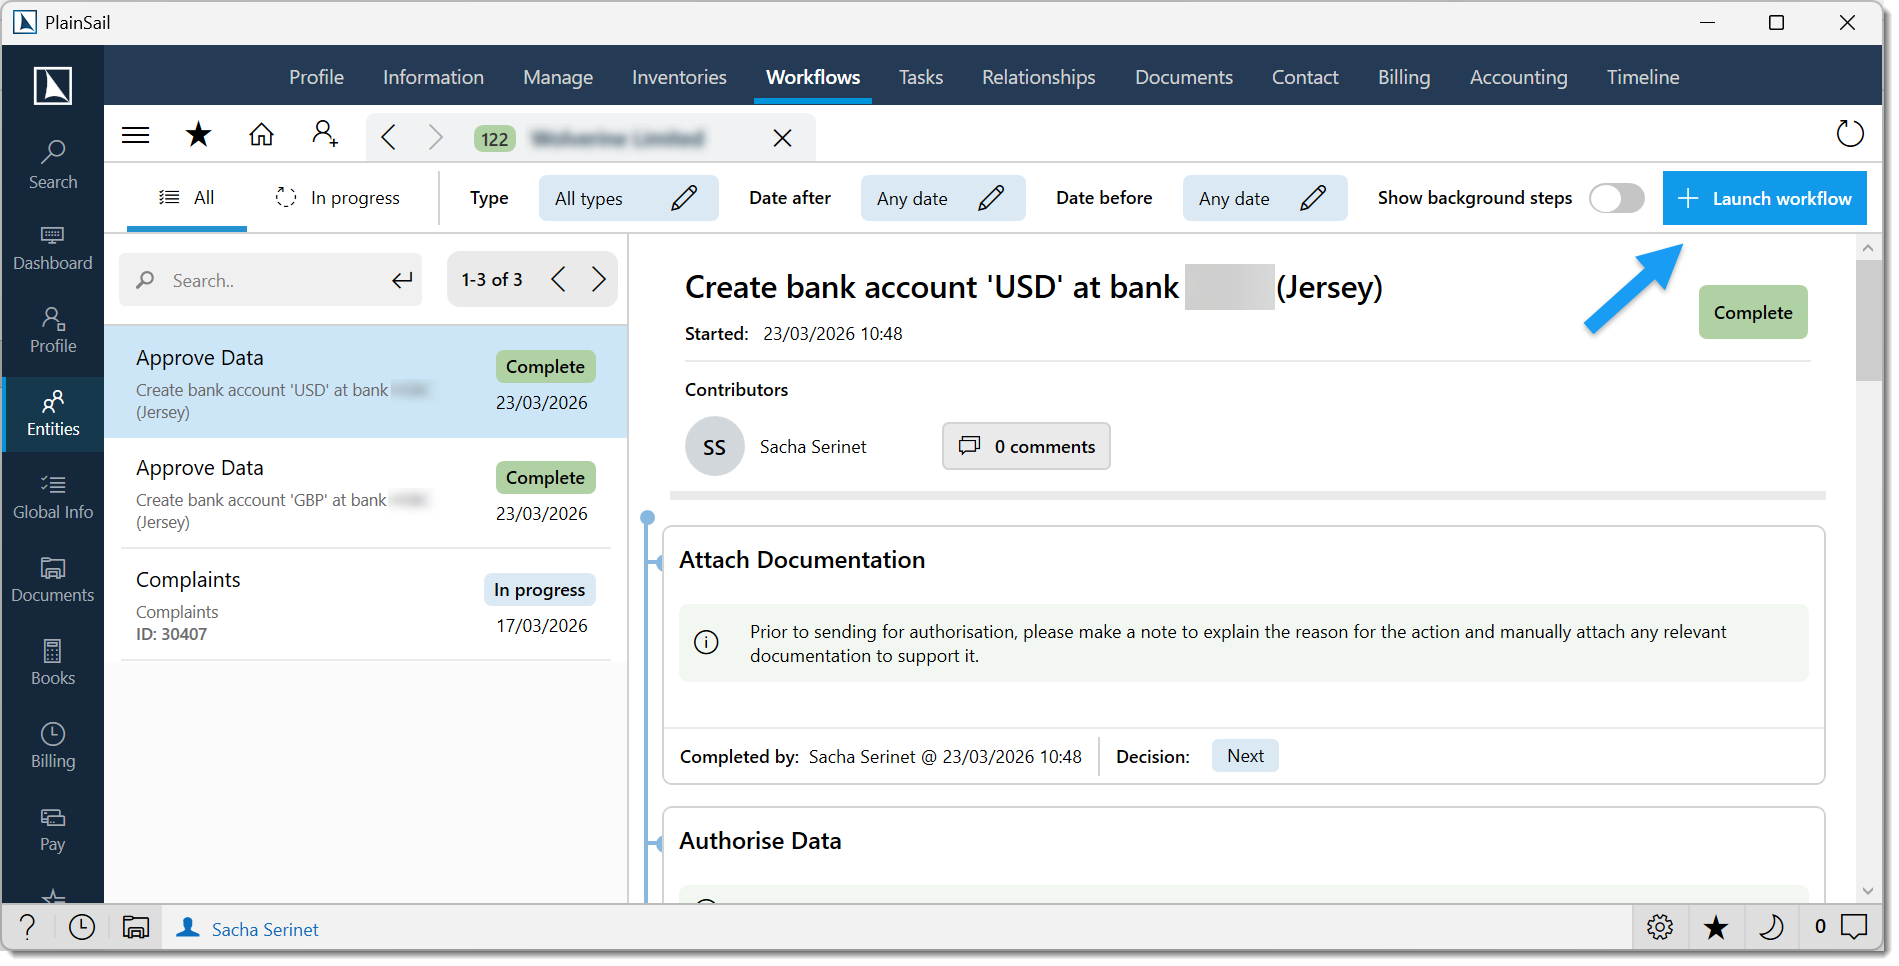The width and height of the screenshot is (1899, 966).
Task: Open the Accounting menu tab
Action: click(x=1518, y=77)
